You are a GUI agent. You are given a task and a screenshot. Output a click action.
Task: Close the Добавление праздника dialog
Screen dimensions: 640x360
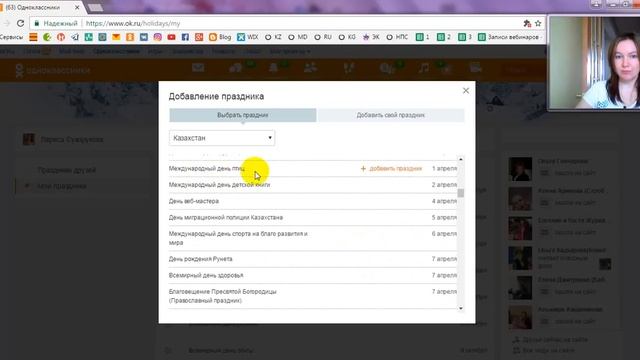466,91
